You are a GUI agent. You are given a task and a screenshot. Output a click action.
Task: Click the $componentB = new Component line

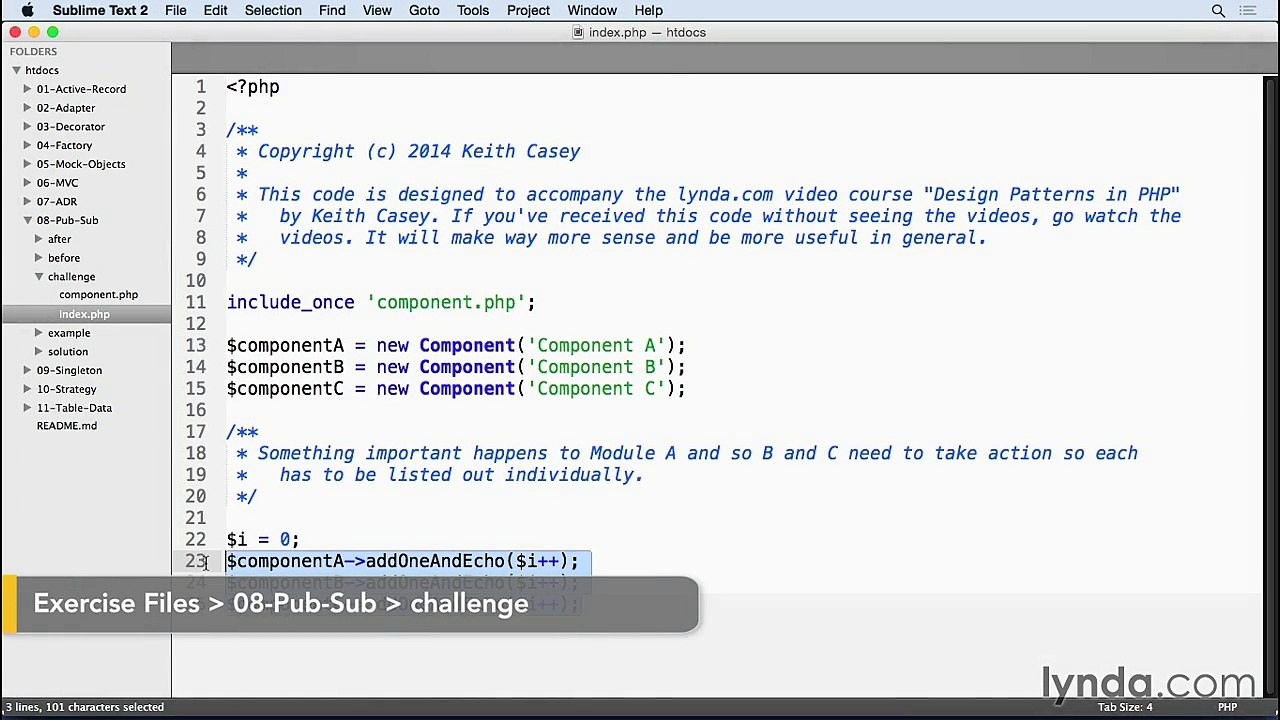(456, 367)
